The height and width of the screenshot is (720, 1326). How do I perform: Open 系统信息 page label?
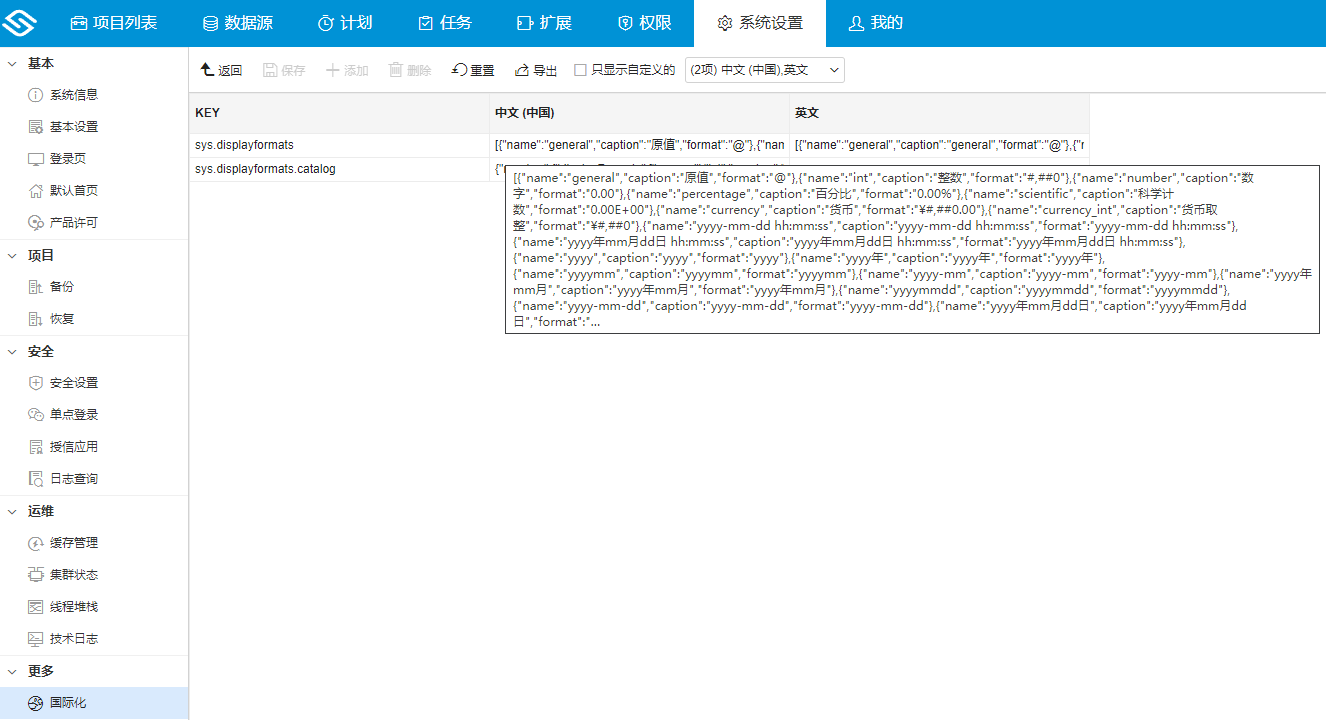[x=74, y=95]
